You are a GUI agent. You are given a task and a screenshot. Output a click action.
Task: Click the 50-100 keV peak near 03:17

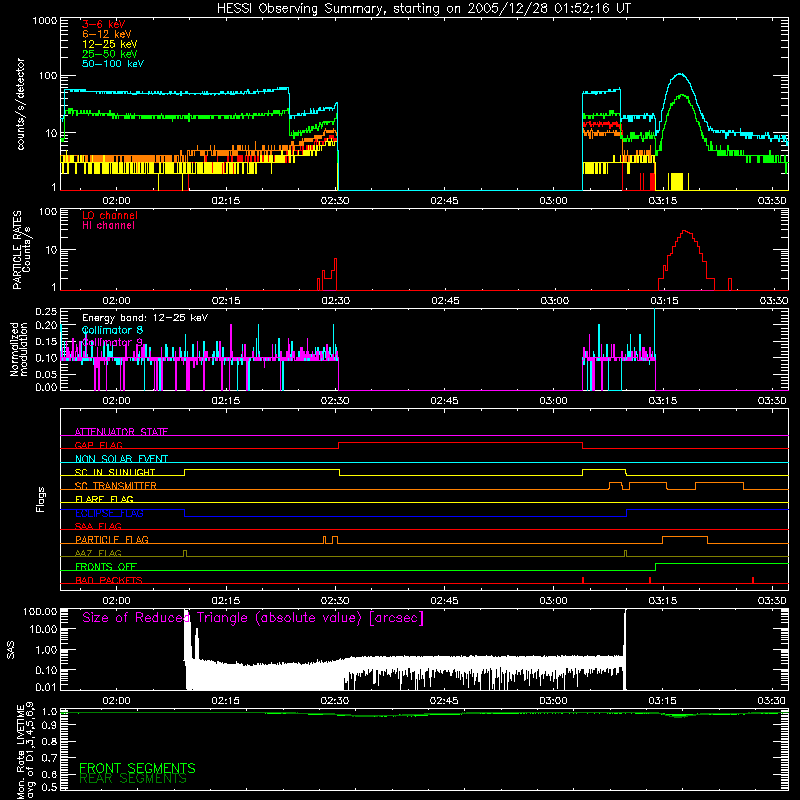click(679, 74)
